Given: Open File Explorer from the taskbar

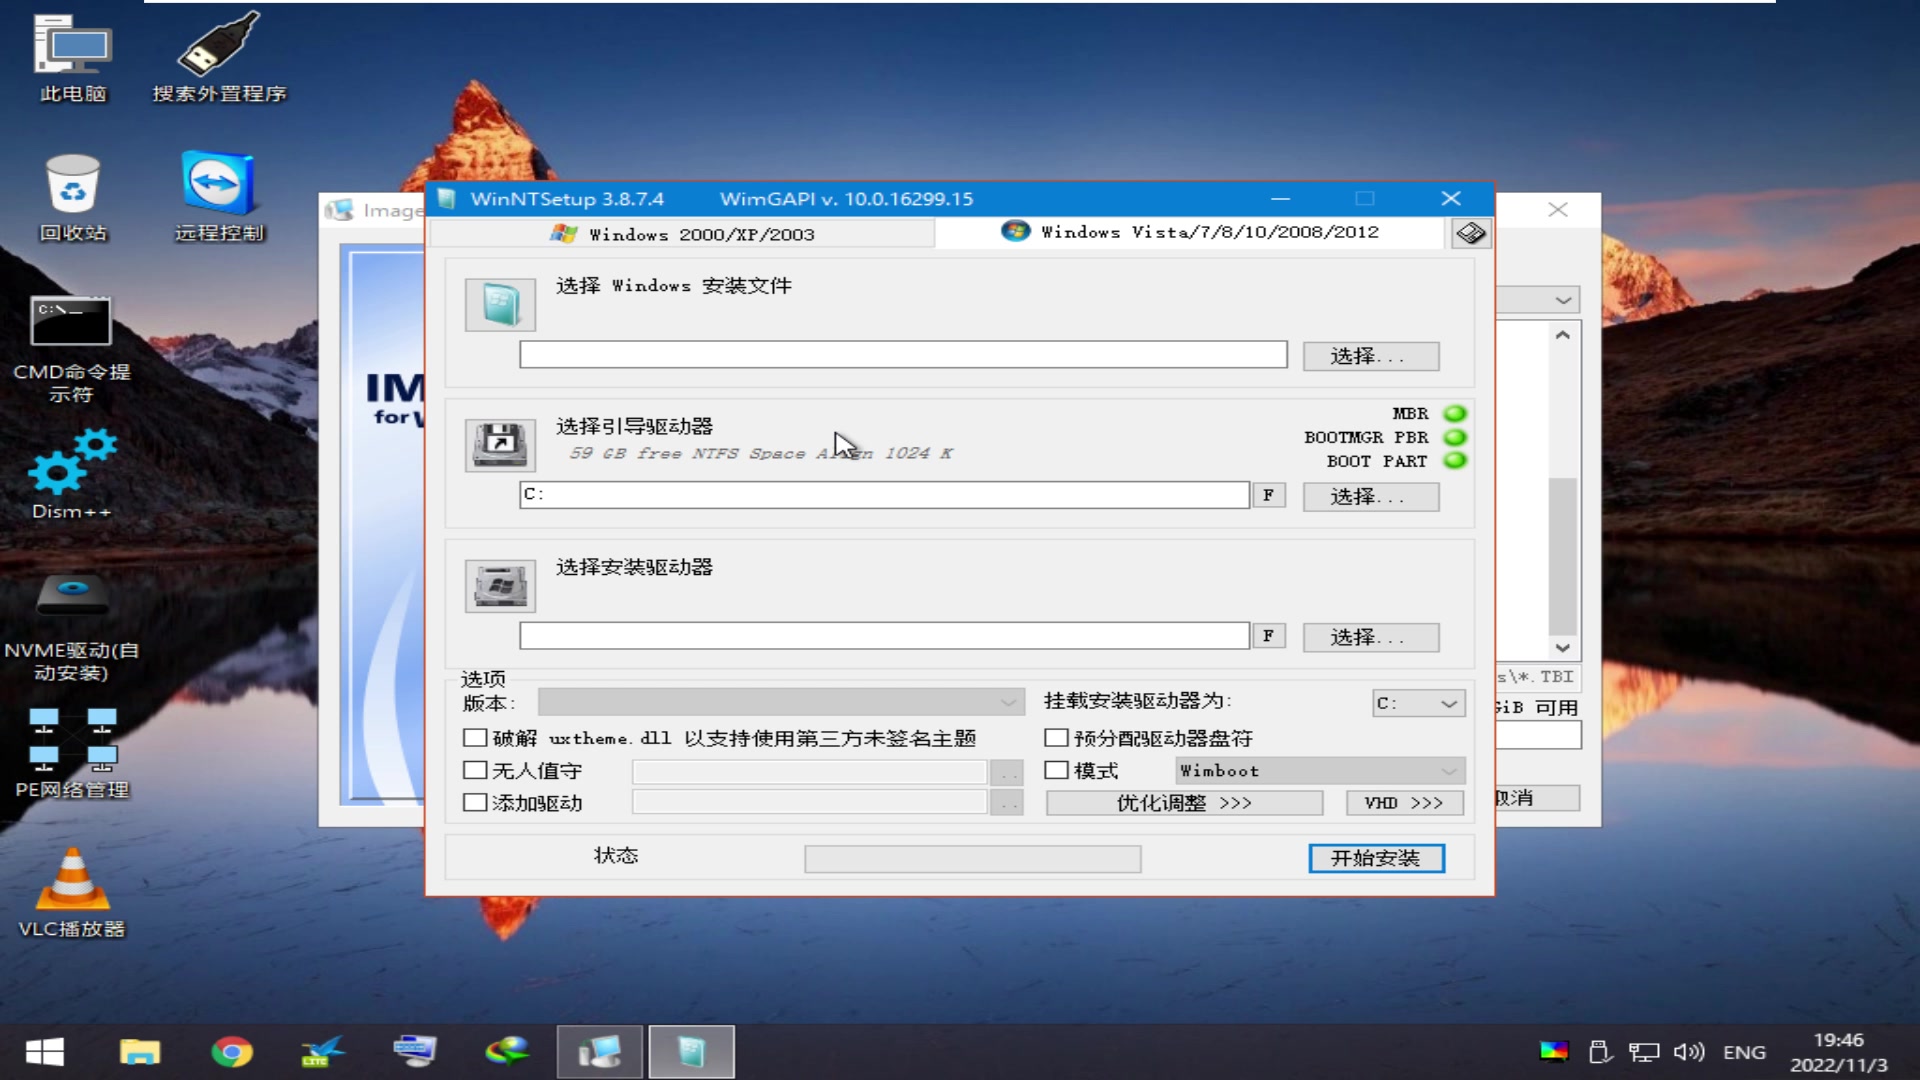Looking at the screenshot, I should (x=140, y=1052).
